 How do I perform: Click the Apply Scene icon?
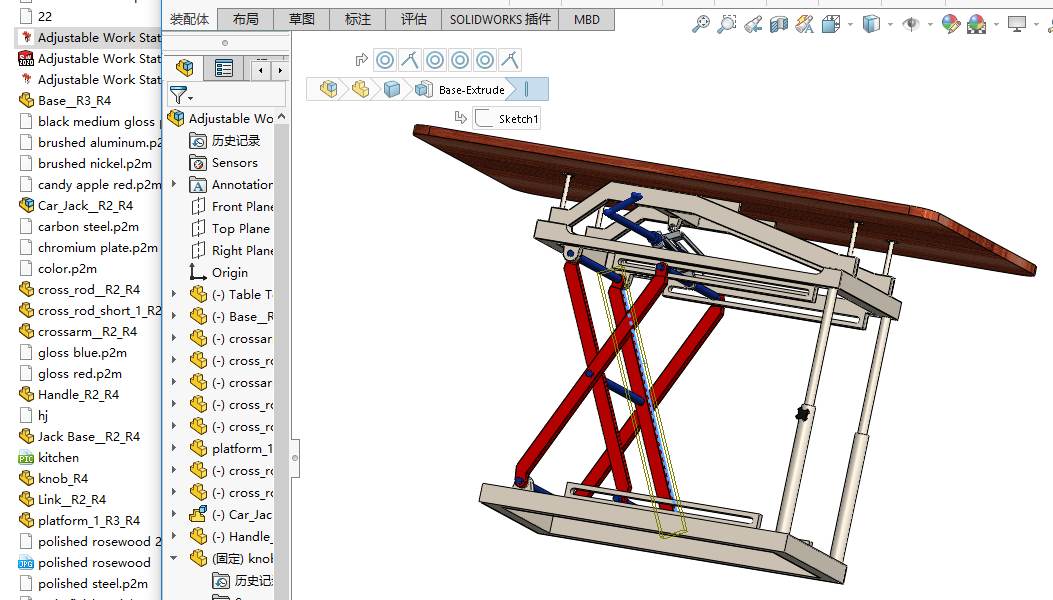976,24
